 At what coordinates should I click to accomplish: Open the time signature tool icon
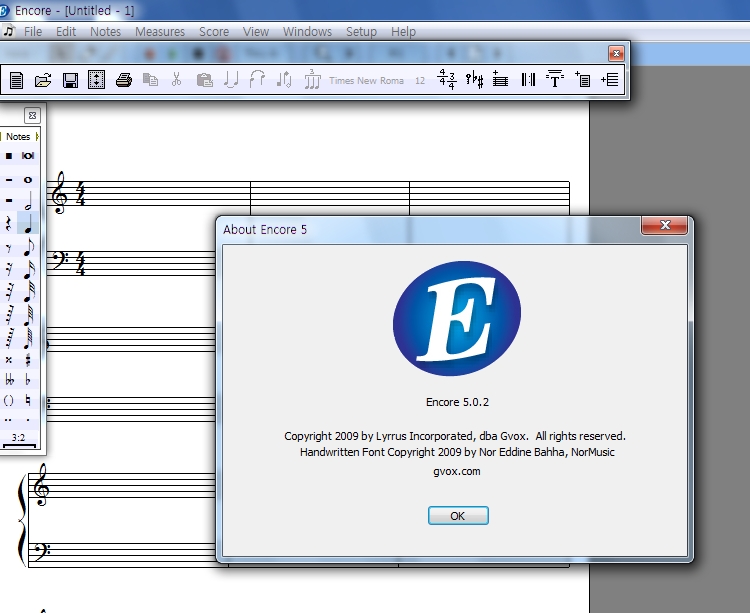[447, 80]
